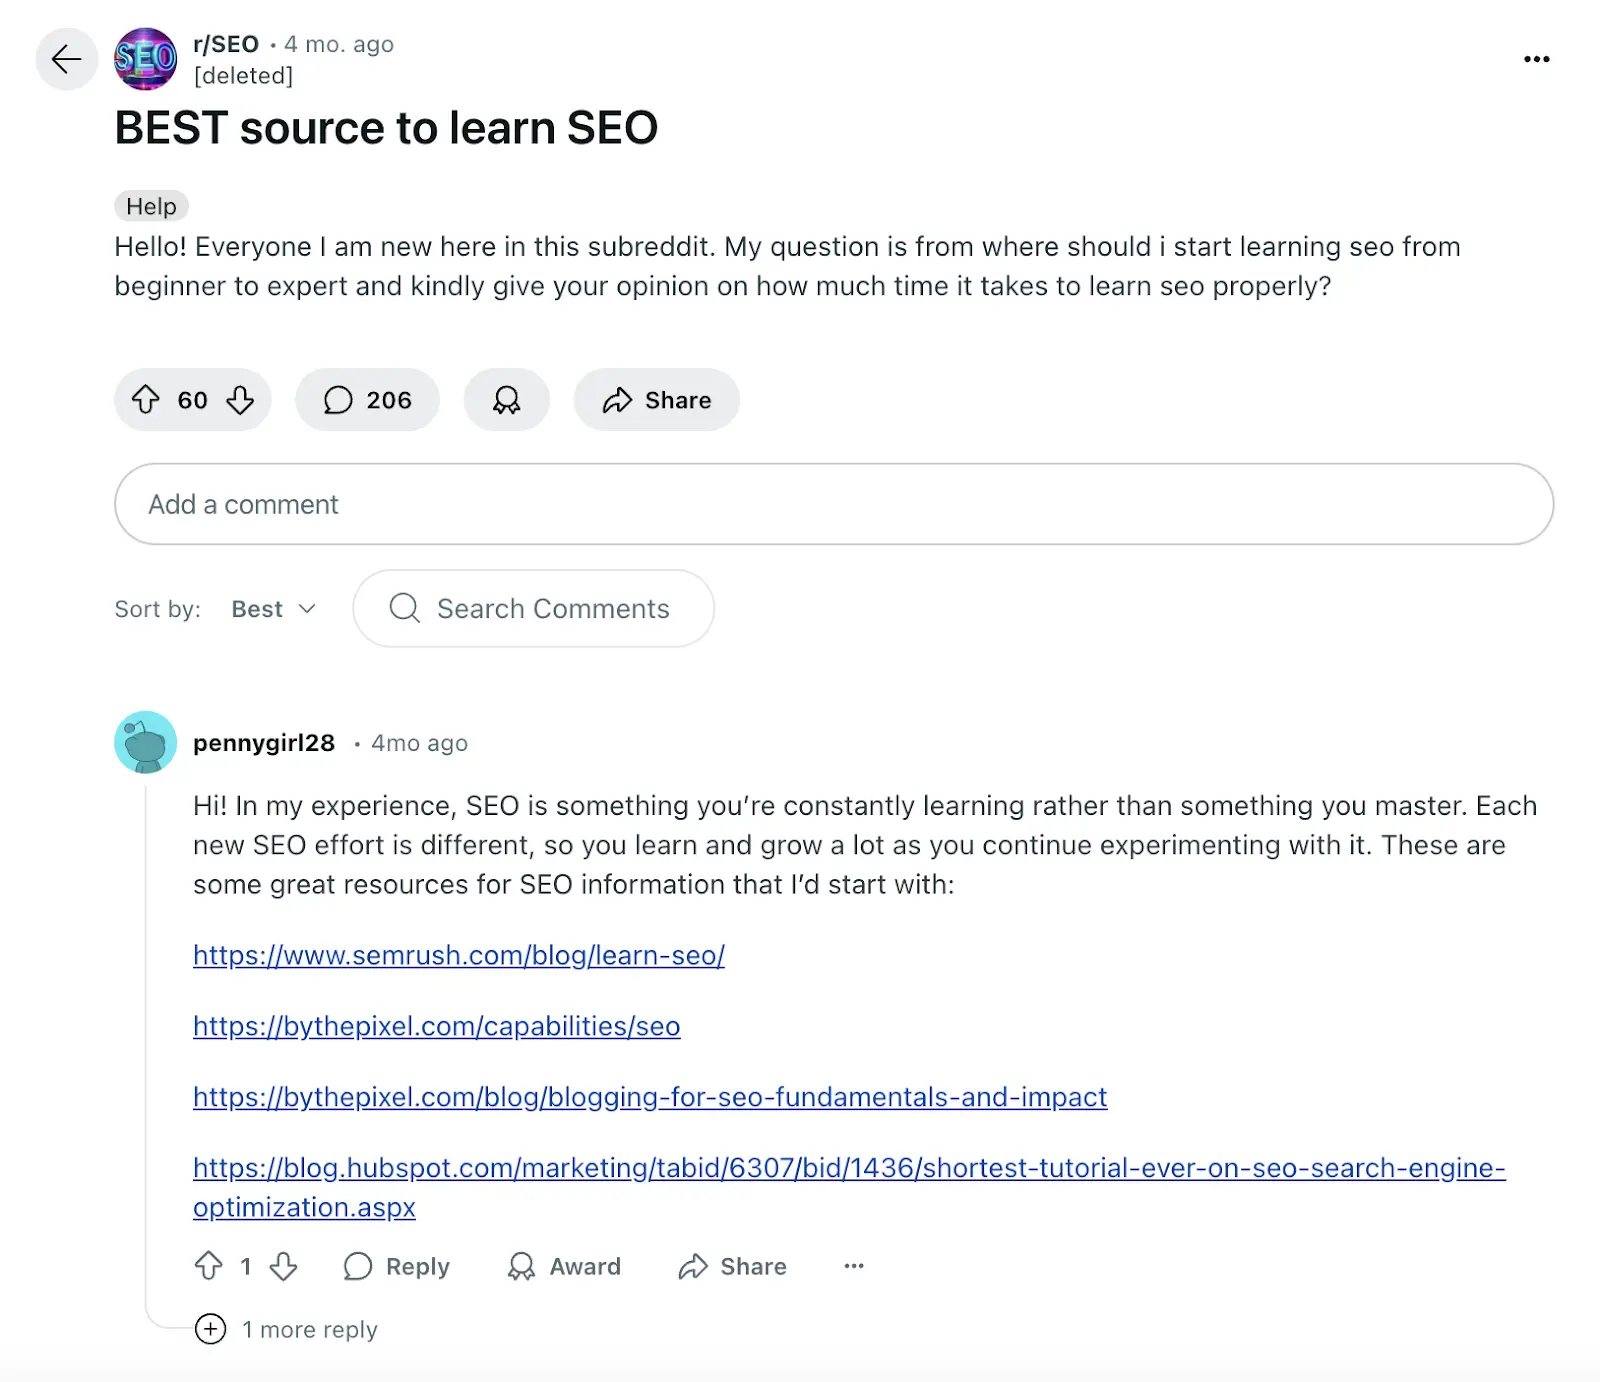1600x1382 pixels.
Task: Upvote the post
Action: point(147,400)
